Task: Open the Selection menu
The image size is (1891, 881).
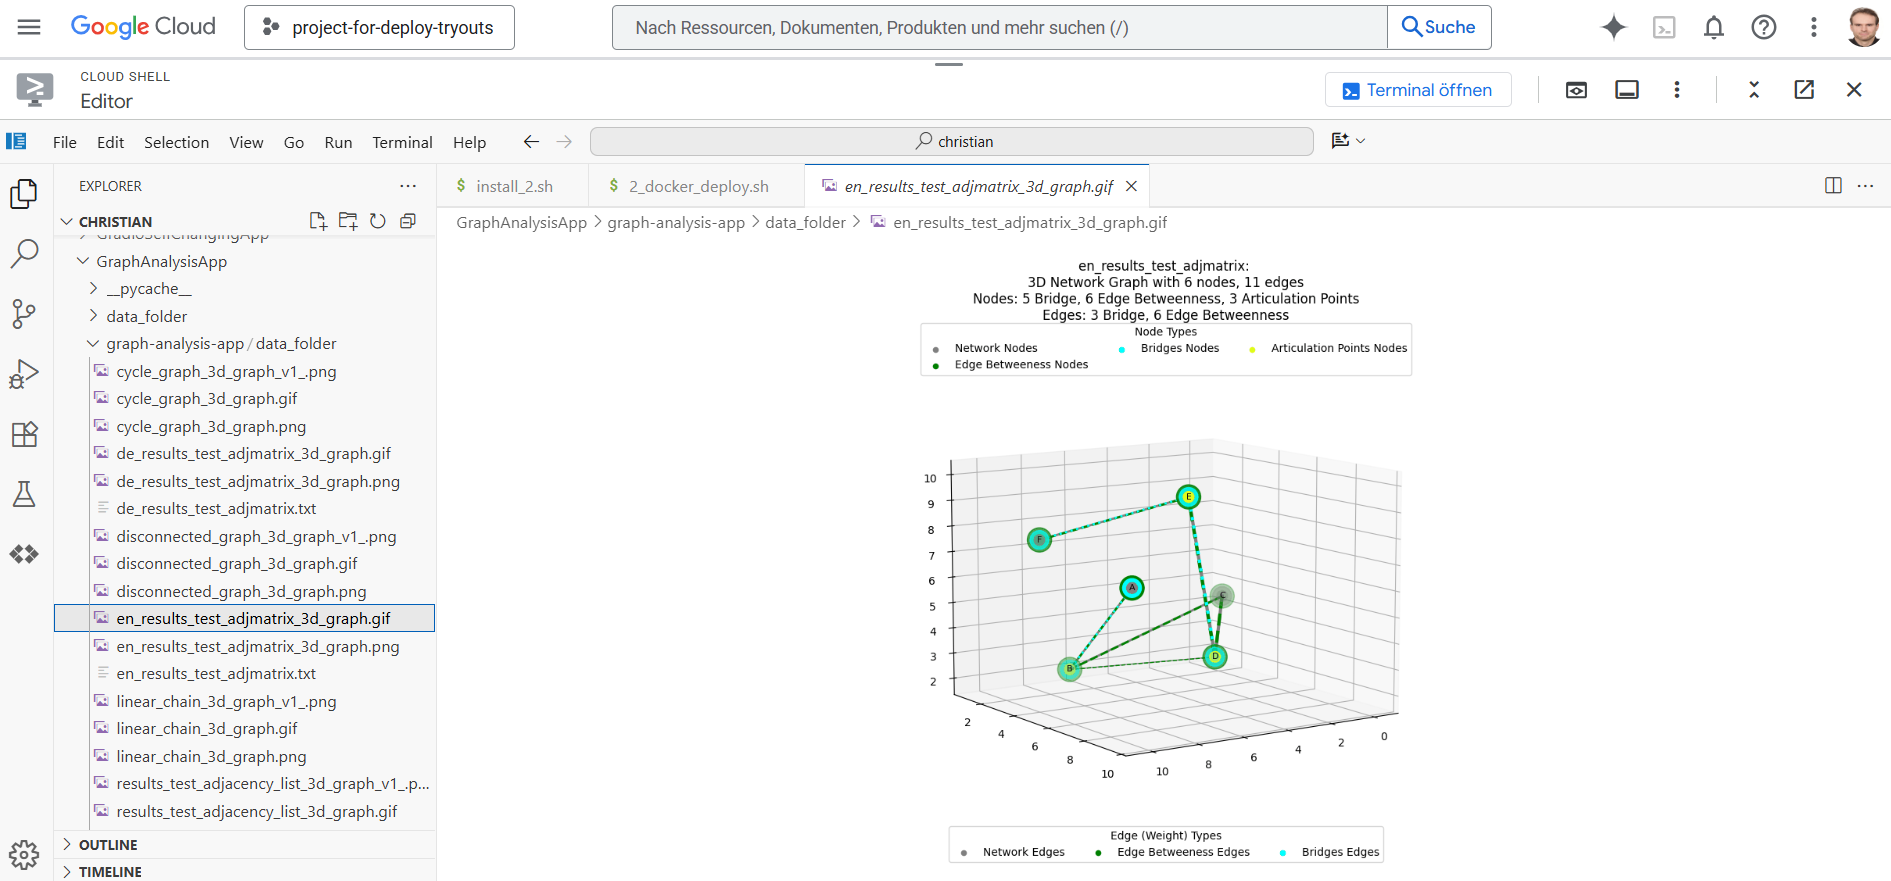Action: (176, 142)
